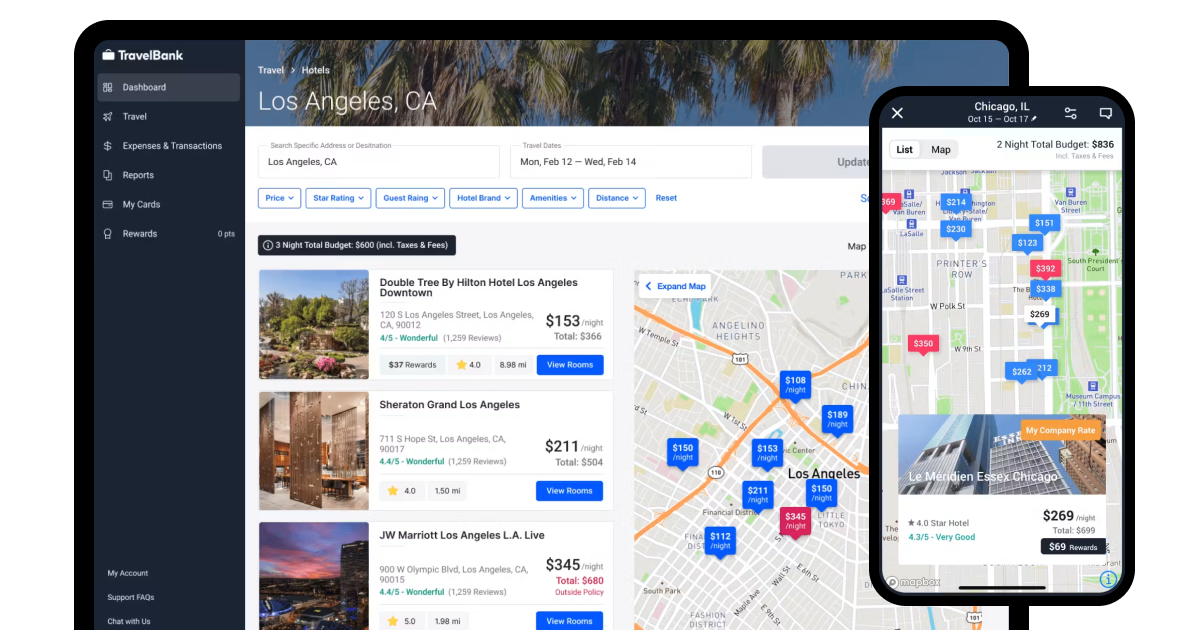Click View Rooms for JW Marriott
The width and height of the screenshot is (1200, 630).
tap(570, 621)
